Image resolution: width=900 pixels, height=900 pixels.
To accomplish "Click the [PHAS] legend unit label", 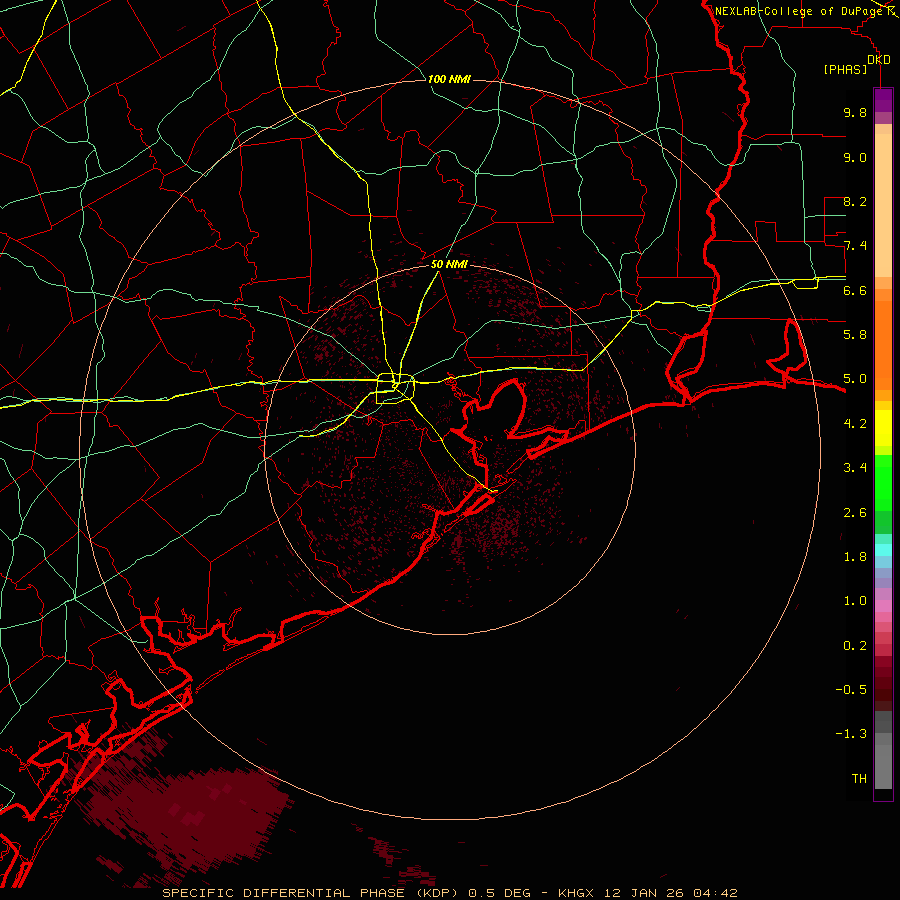I will 845,70.
